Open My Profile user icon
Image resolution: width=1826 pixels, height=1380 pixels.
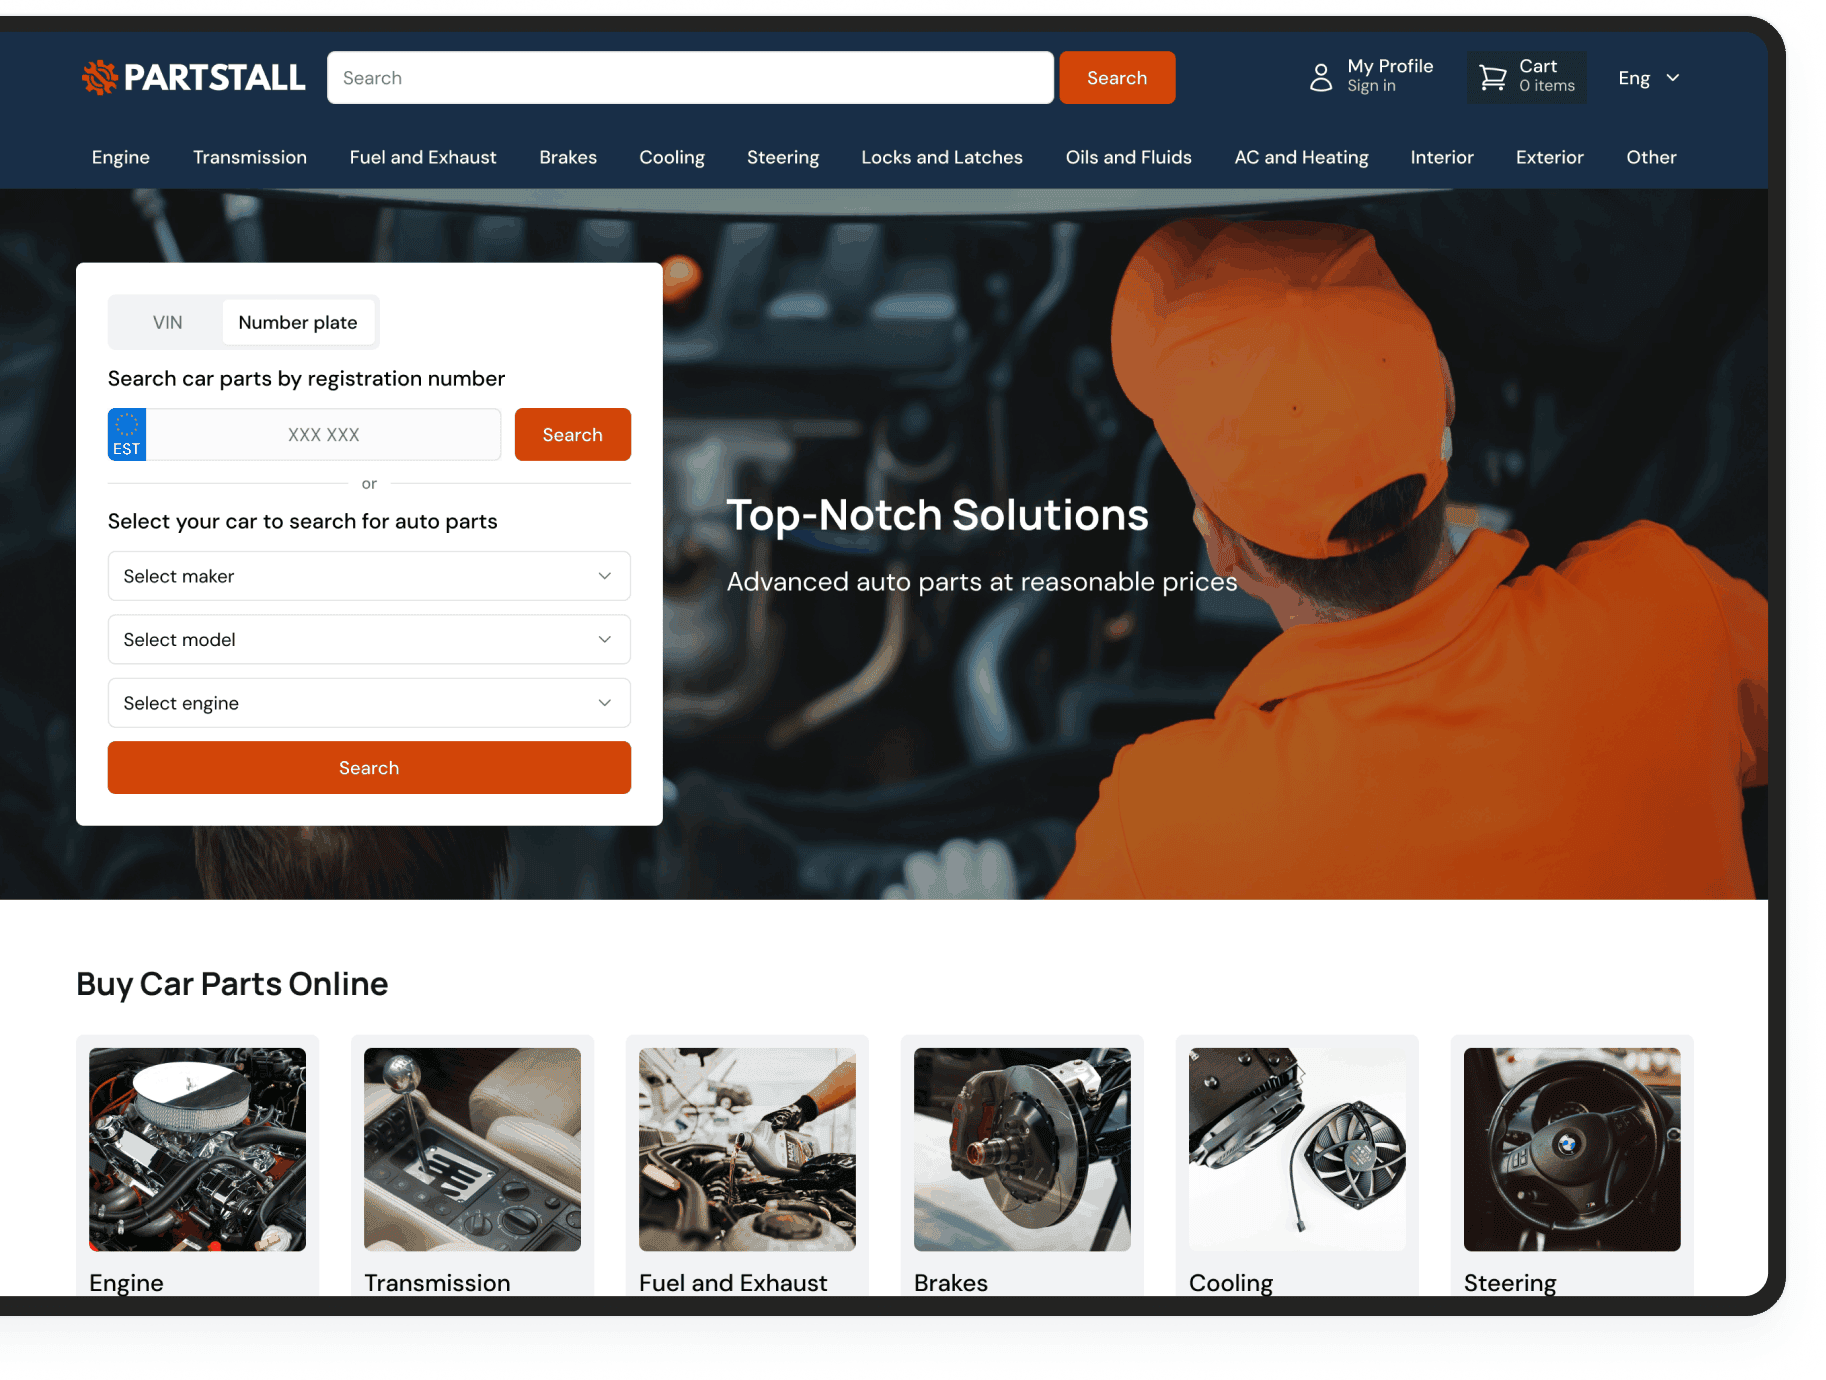point(1321,78)
